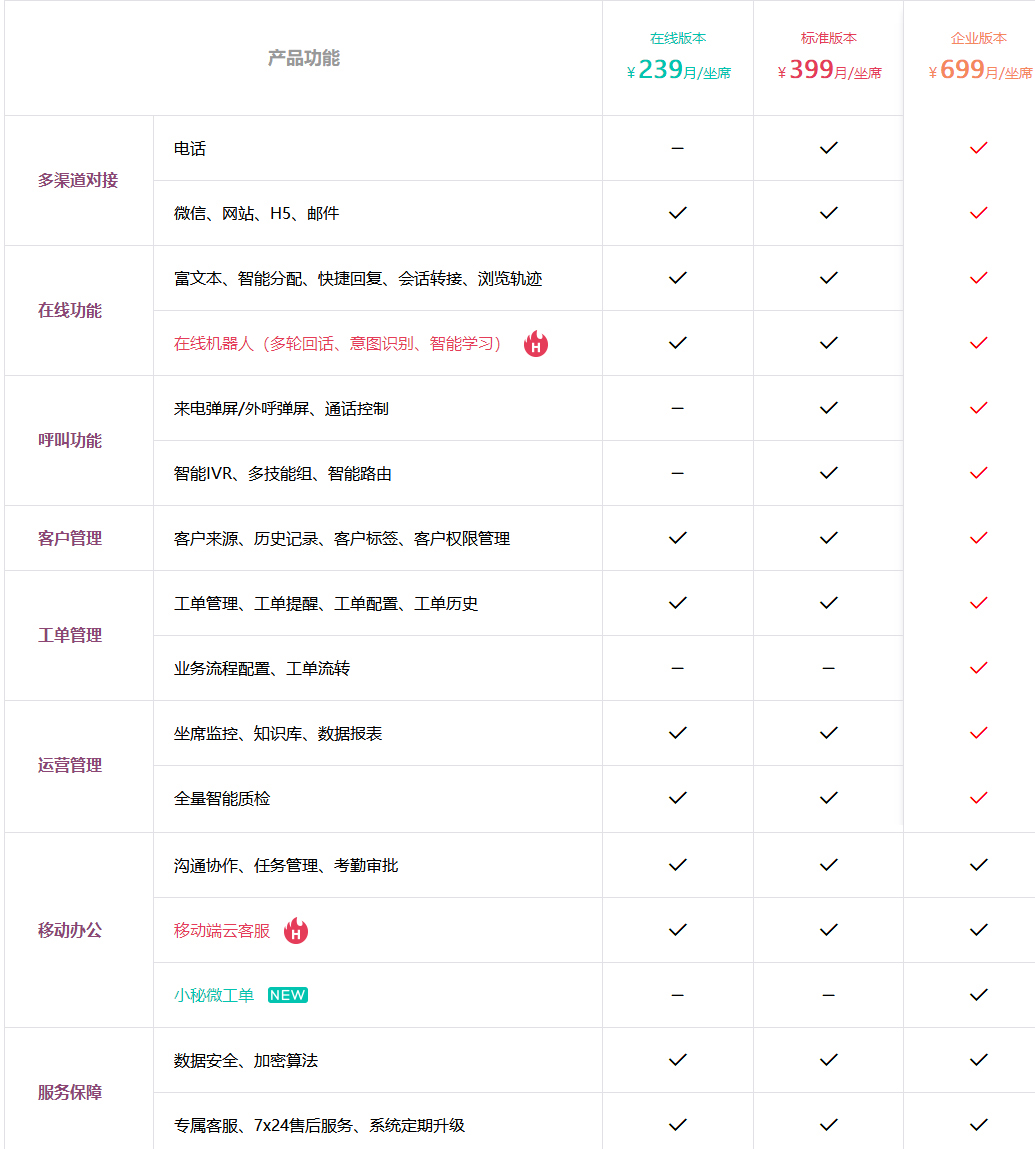Open the 移动端云客服 link
This screenshot has width=1035, height=1149.
[221, 931]
